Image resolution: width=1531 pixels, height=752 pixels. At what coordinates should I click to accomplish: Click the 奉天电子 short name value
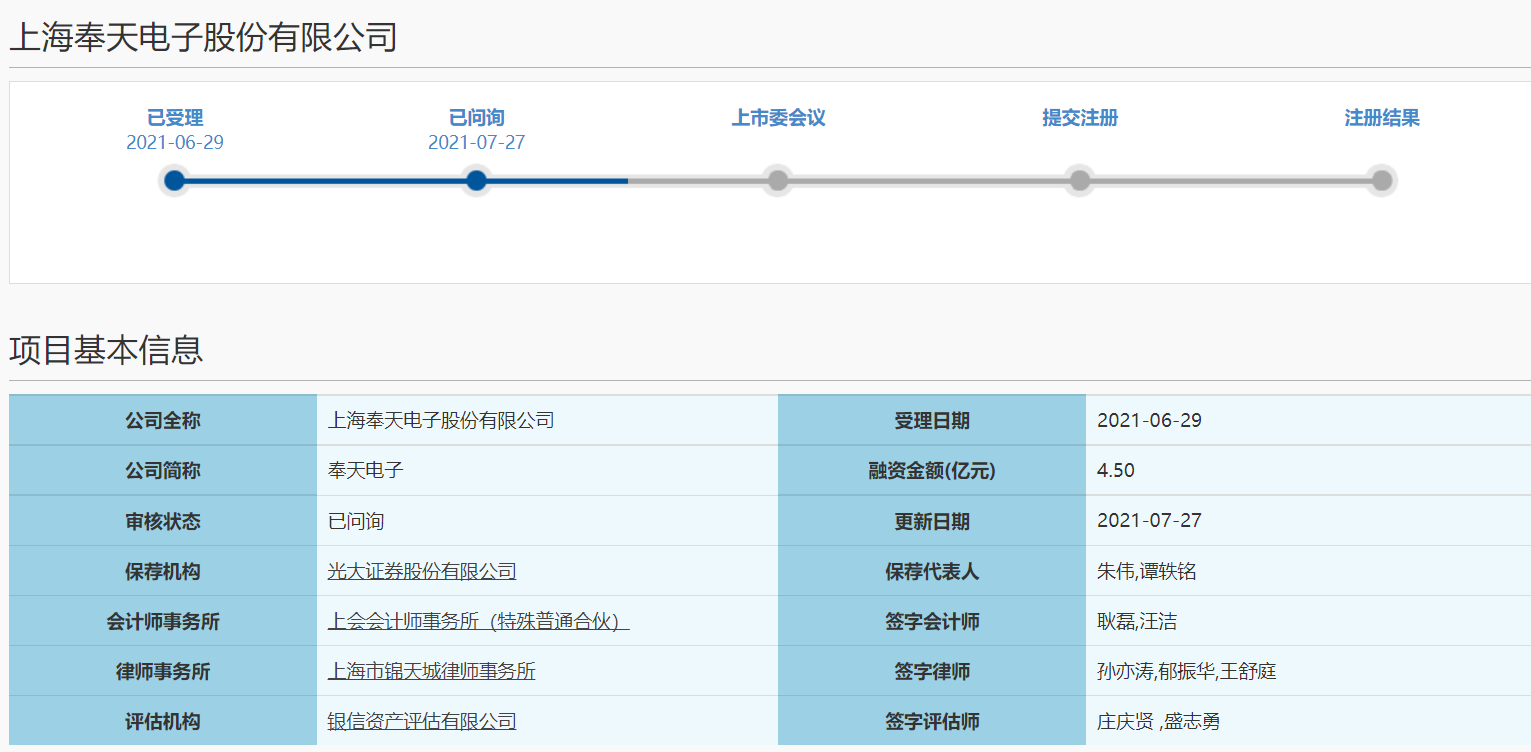click(x=365, y=471)
